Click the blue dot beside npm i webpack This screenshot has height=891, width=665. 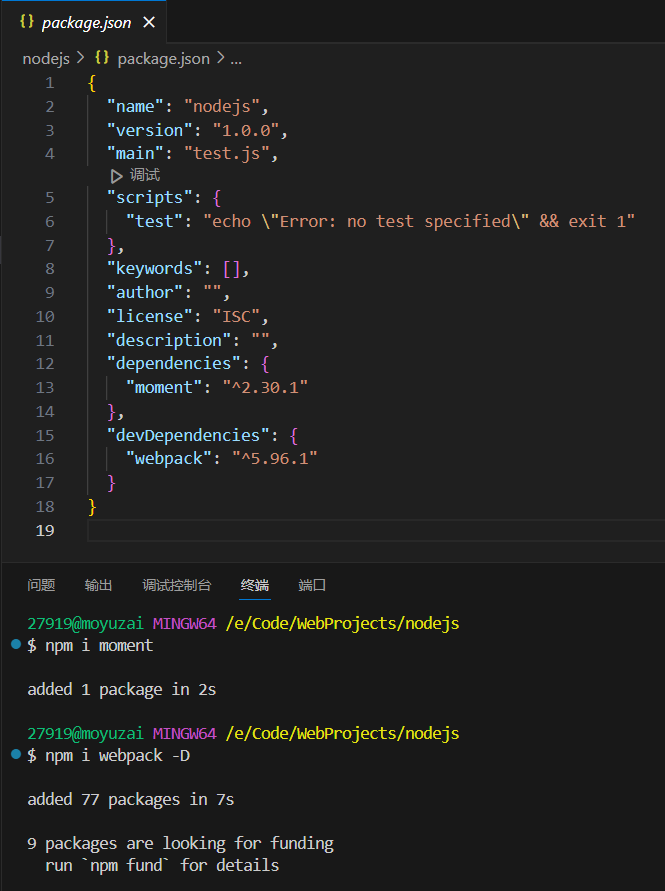tap(16, 755)
